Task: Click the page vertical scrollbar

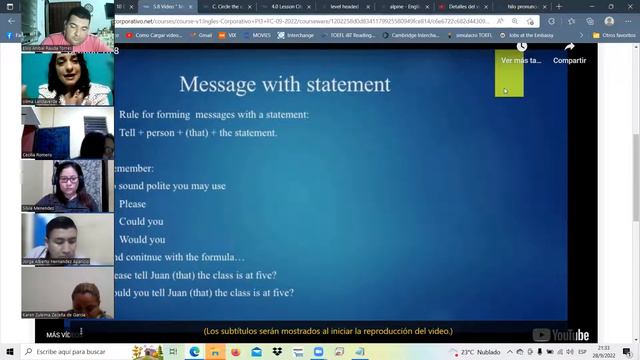Action: click(636, 178)
